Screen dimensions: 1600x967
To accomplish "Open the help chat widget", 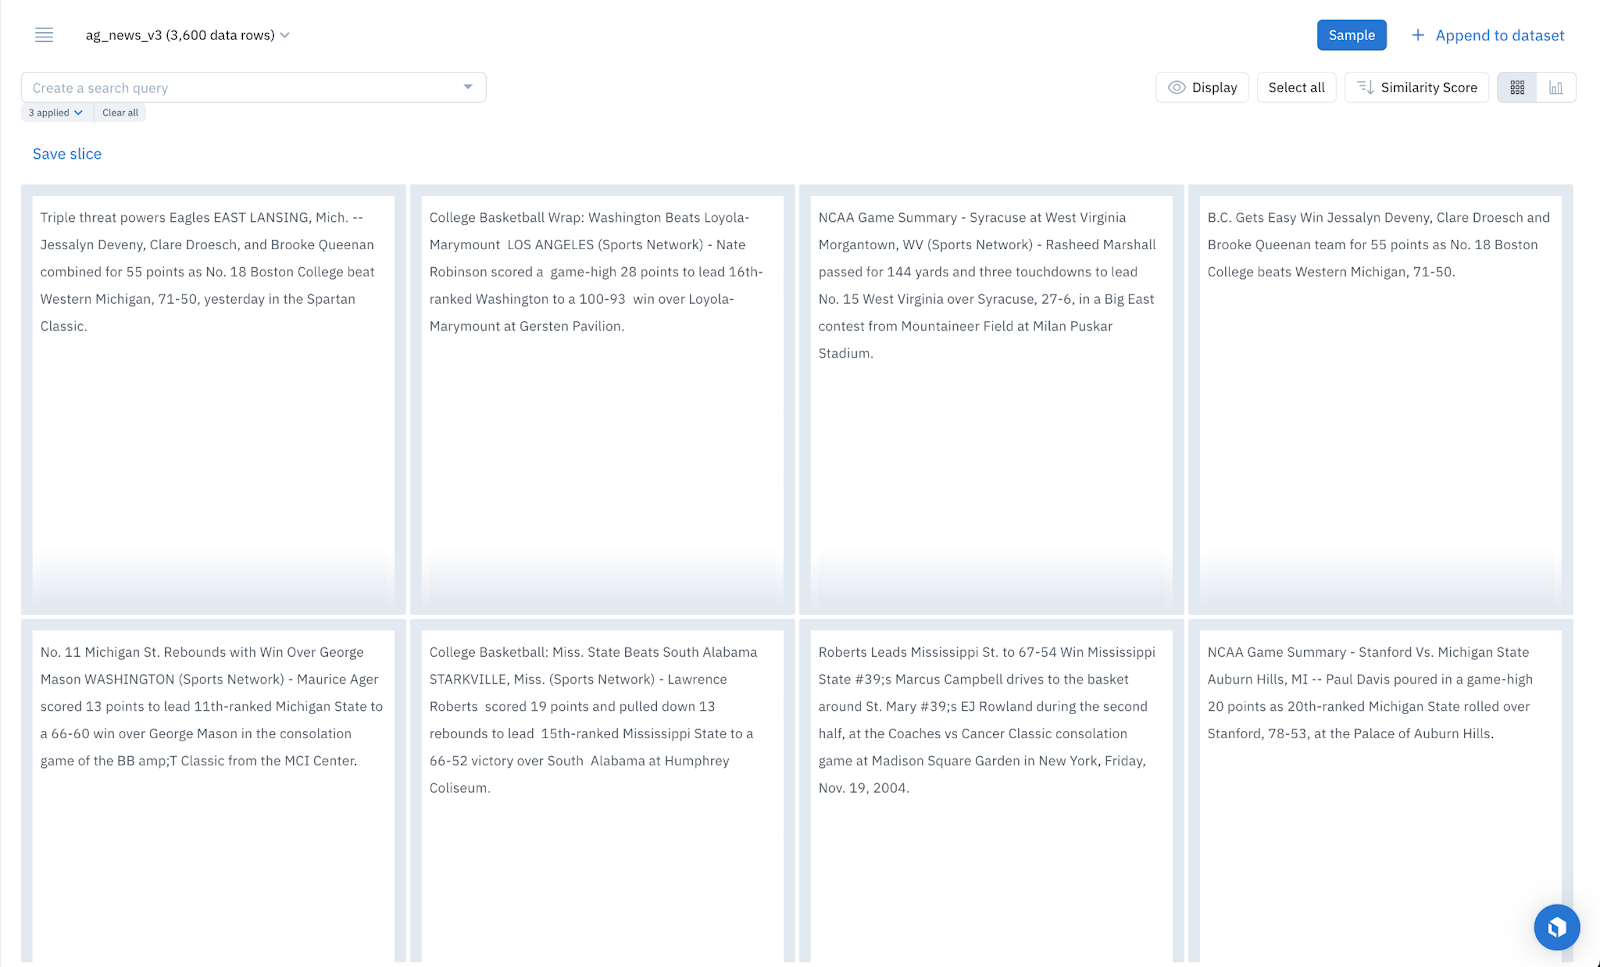I will 1557,928.
